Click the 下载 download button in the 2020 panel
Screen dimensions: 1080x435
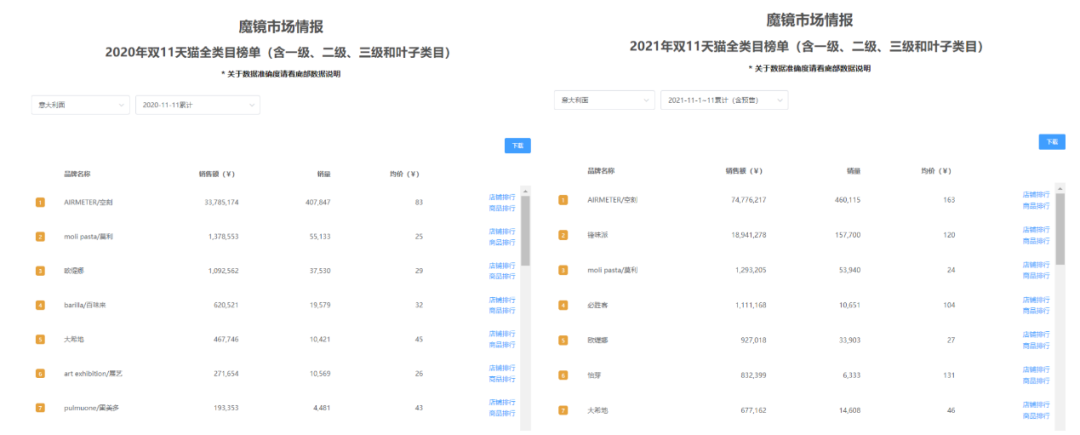(517, 145)
